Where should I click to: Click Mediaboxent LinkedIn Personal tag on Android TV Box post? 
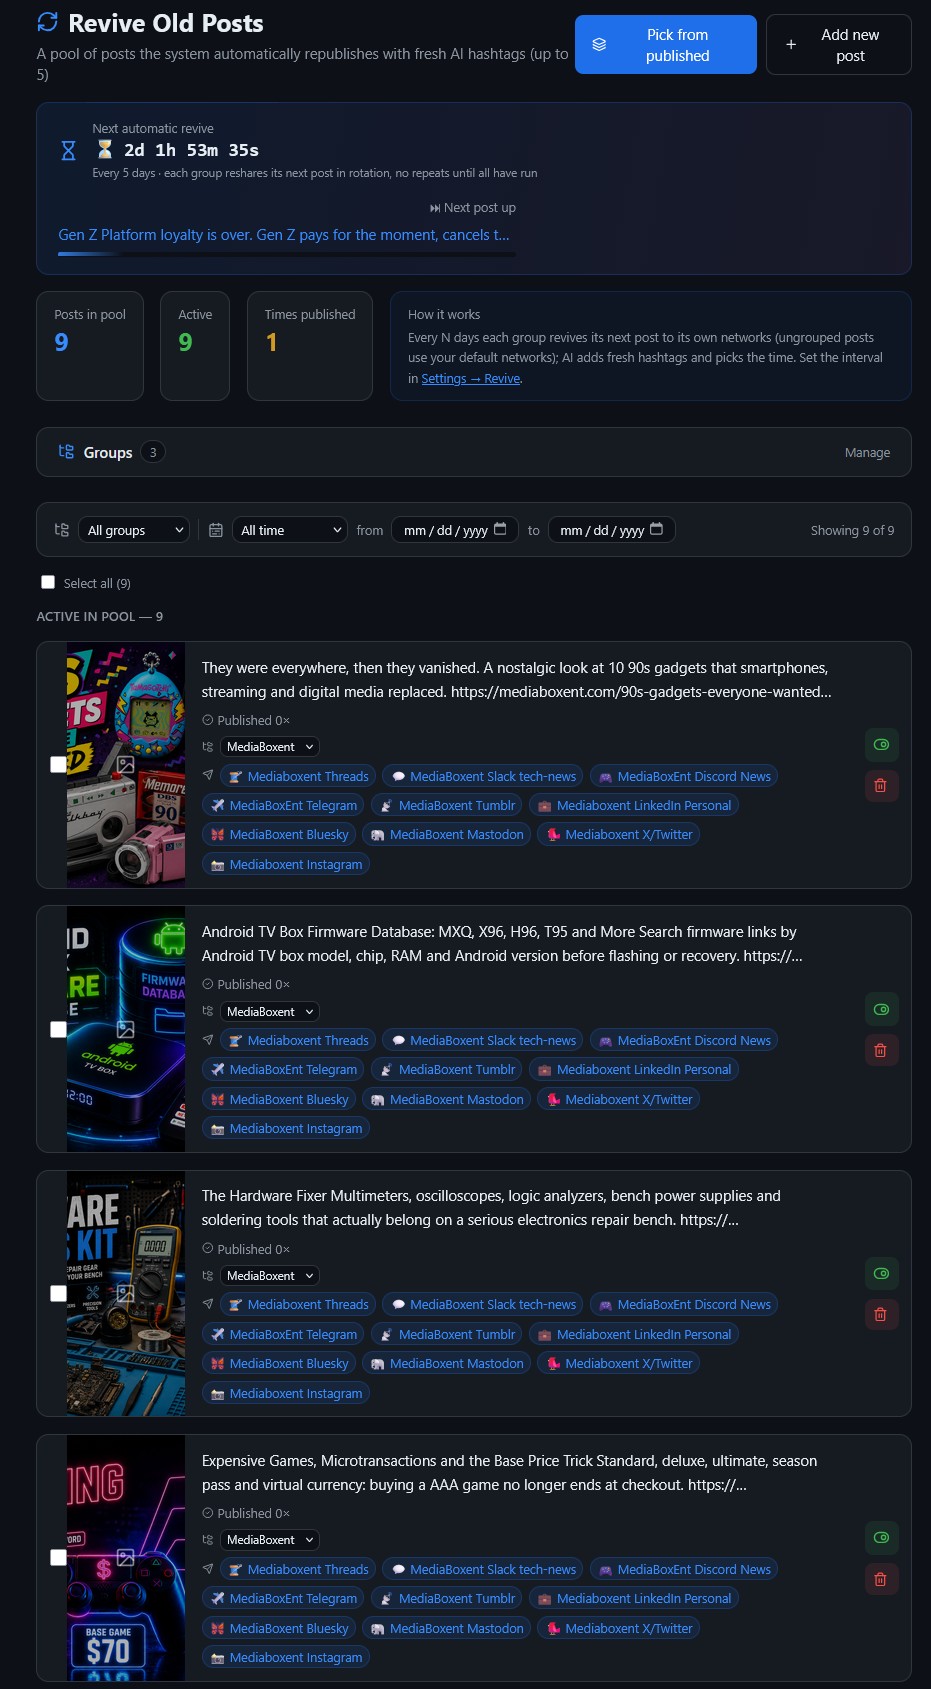[634, 1070]
